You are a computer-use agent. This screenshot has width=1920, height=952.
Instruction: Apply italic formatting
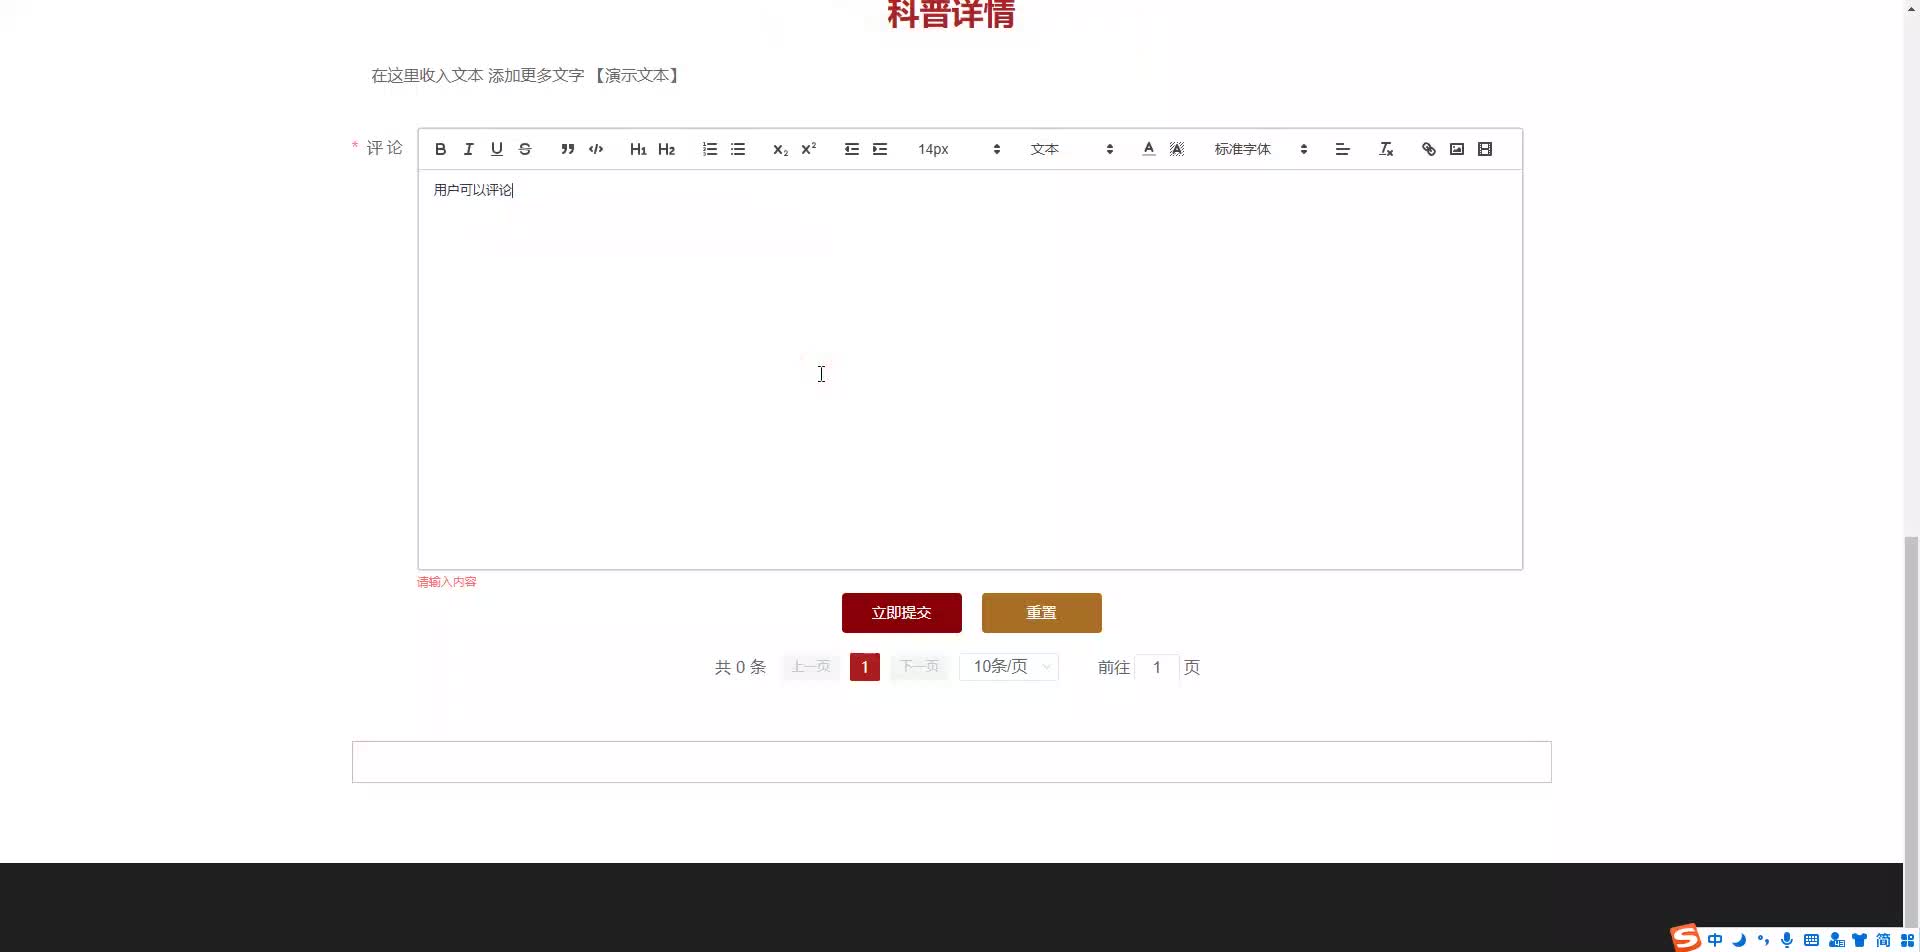pos(468,149)
